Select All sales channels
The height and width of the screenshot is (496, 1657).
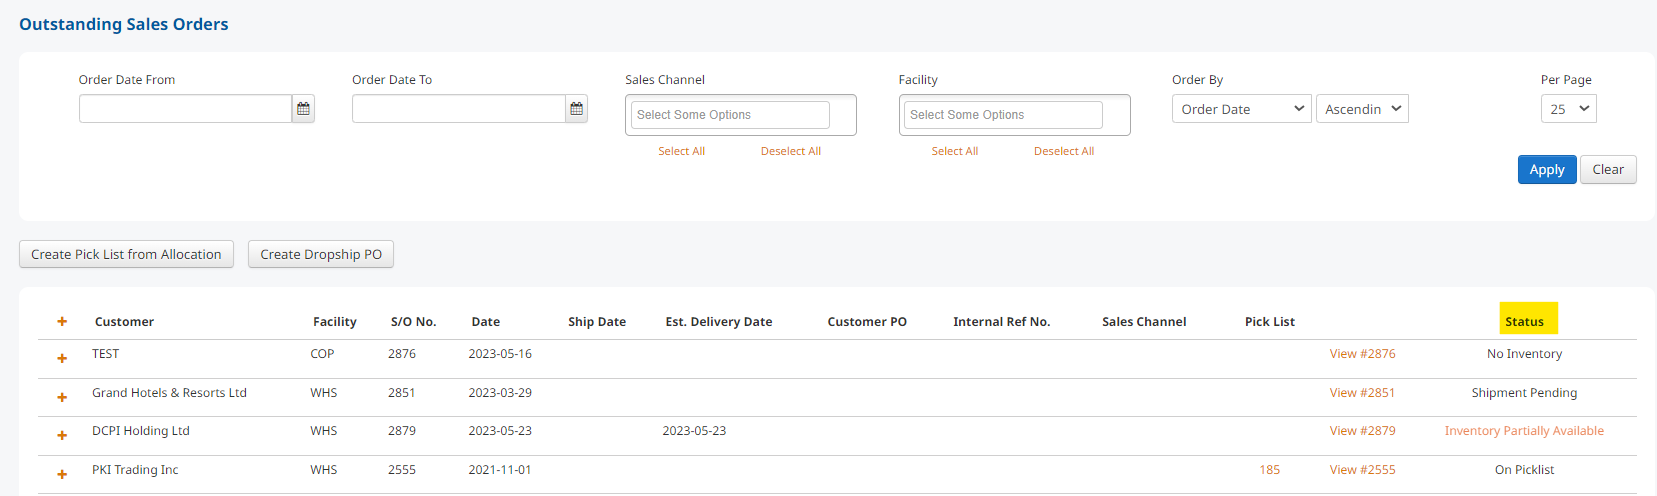coord(681,151)
